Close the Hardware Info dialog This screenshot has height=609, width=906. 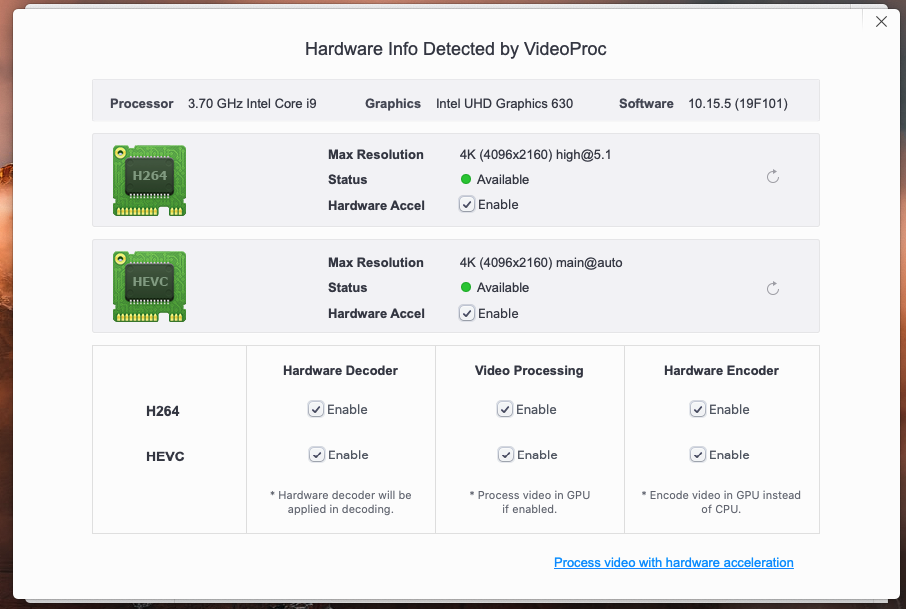tap(881, 21)
